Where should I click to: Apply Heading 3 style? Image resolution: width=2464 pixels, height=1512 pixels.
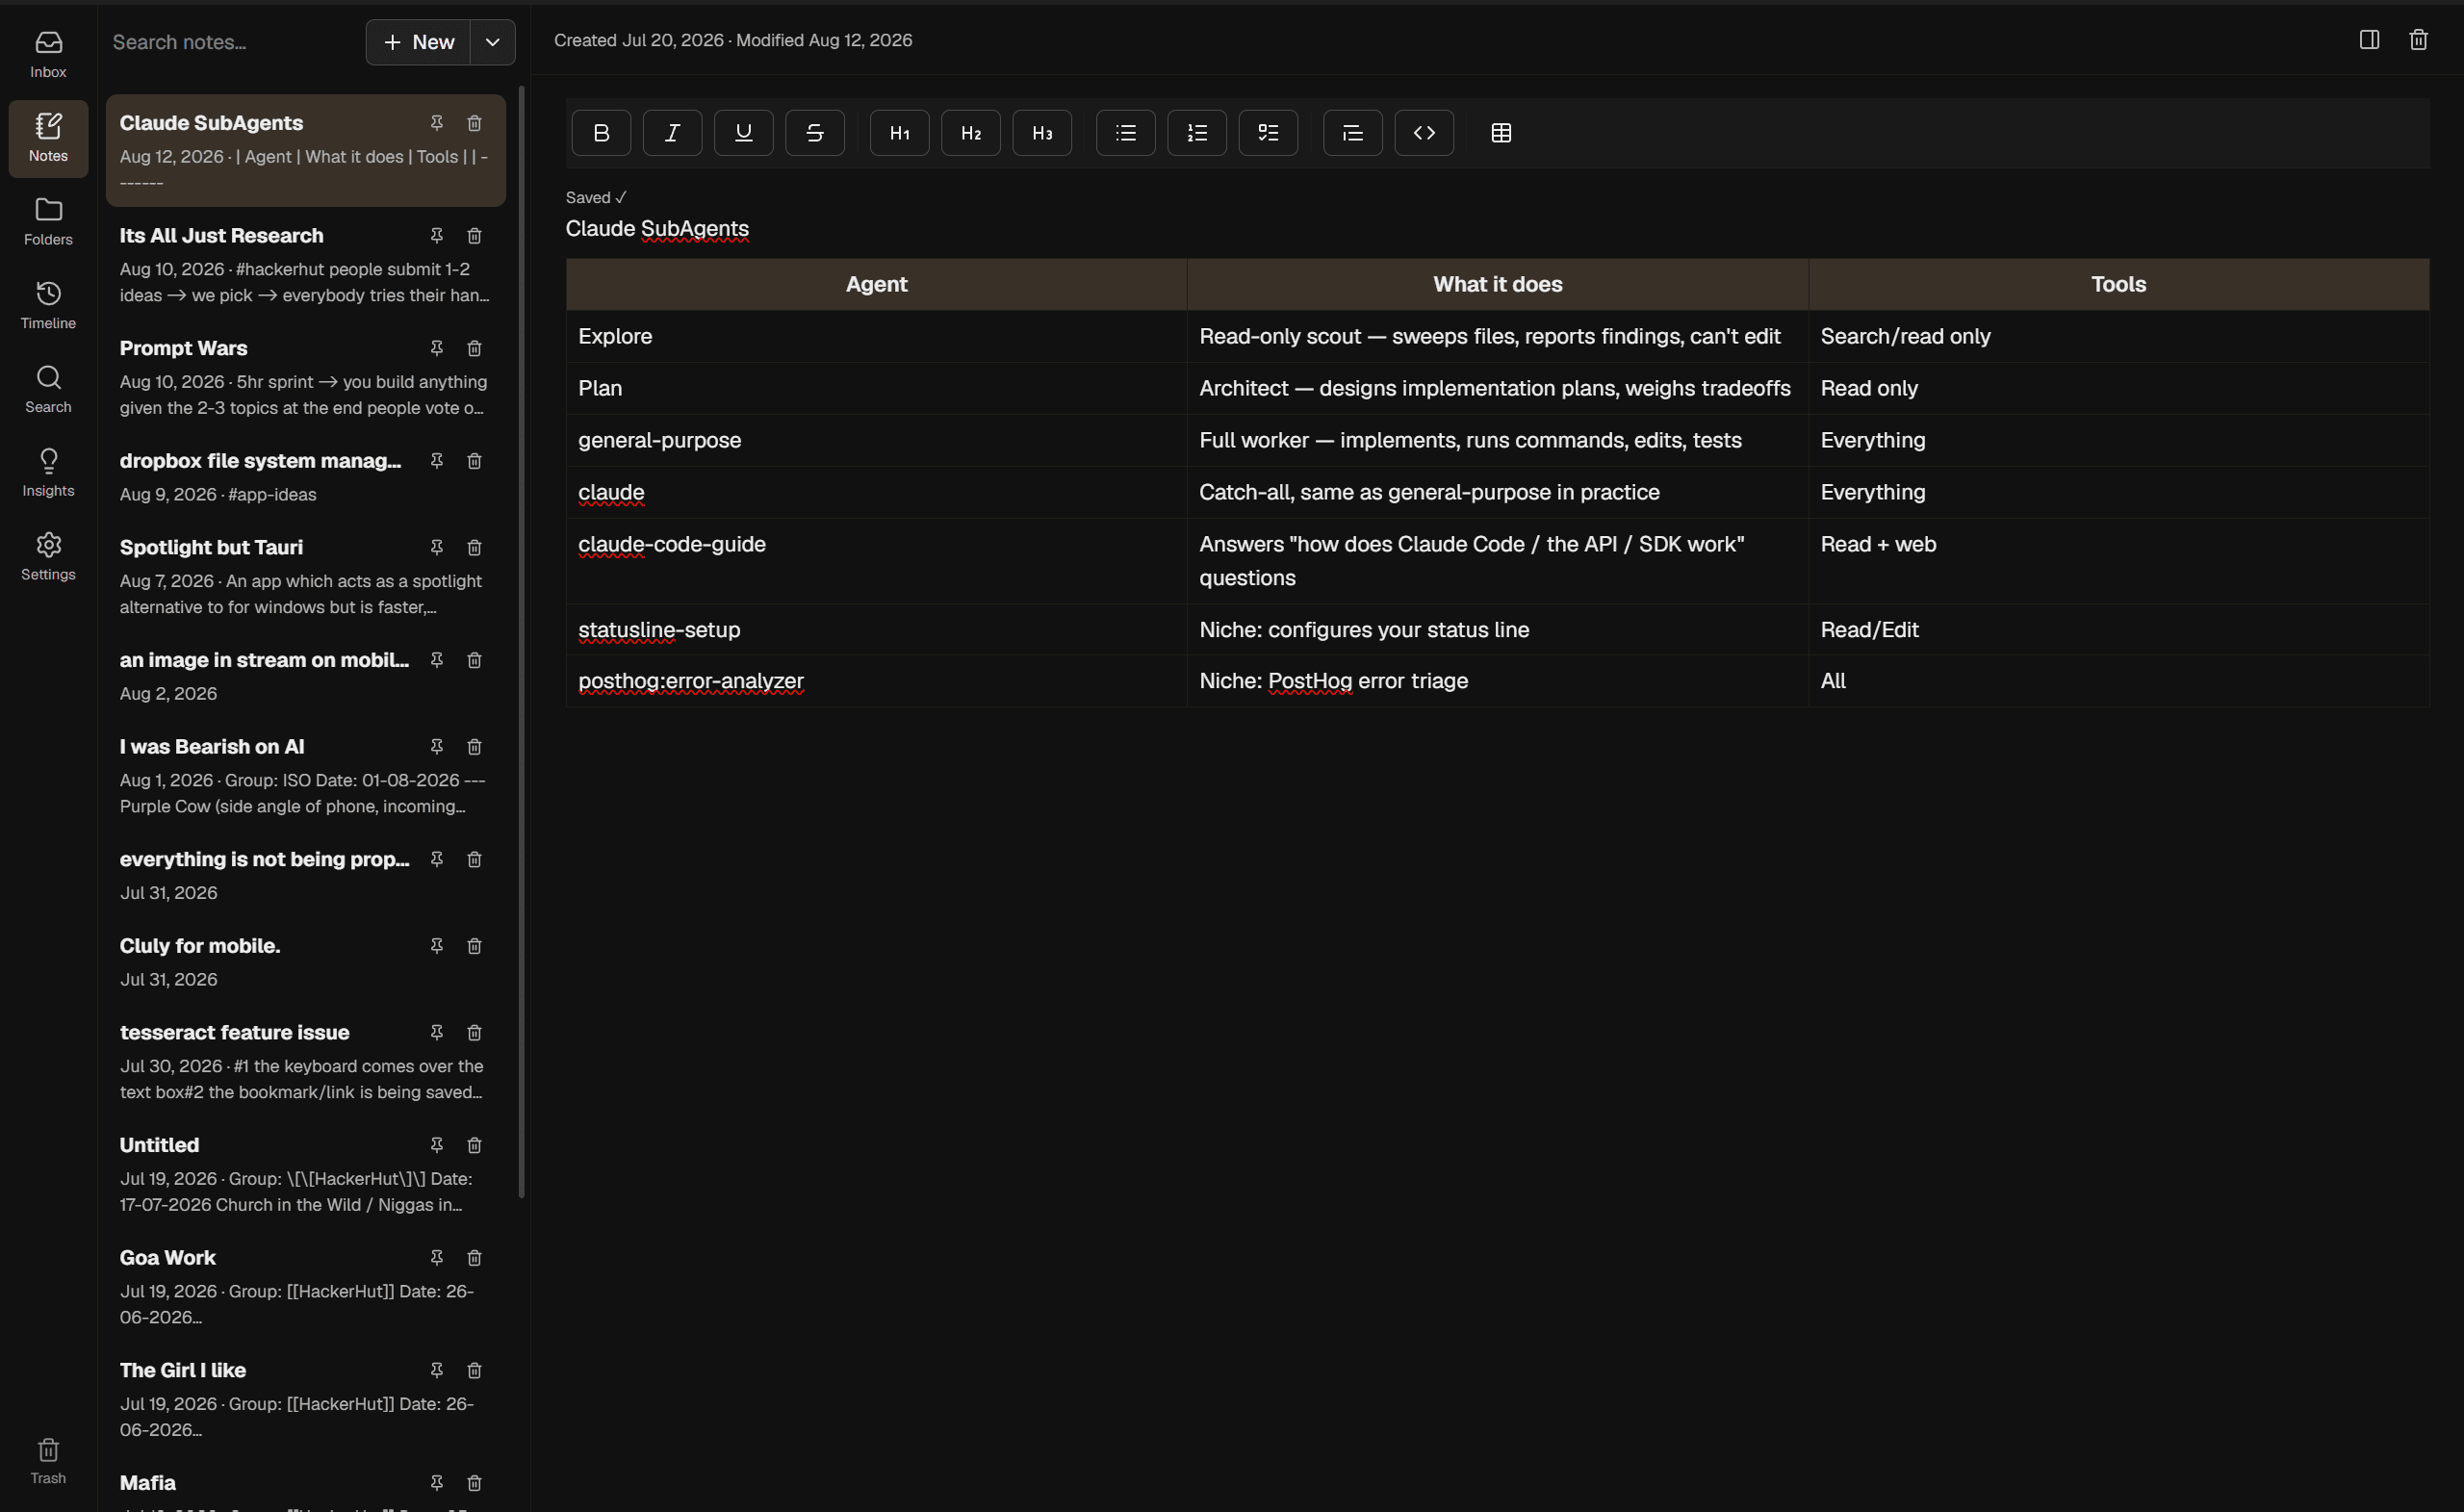[1042, 133]
